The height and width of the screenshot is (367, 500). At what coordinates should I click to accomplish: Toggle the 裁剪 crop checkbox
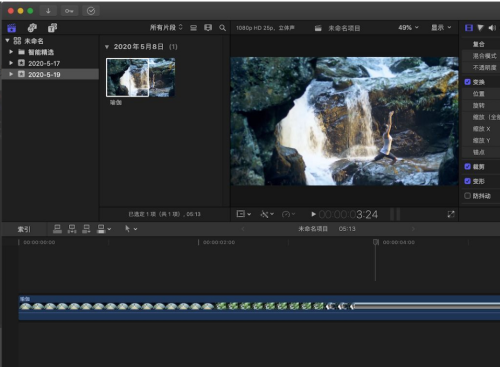coord(467,167)
